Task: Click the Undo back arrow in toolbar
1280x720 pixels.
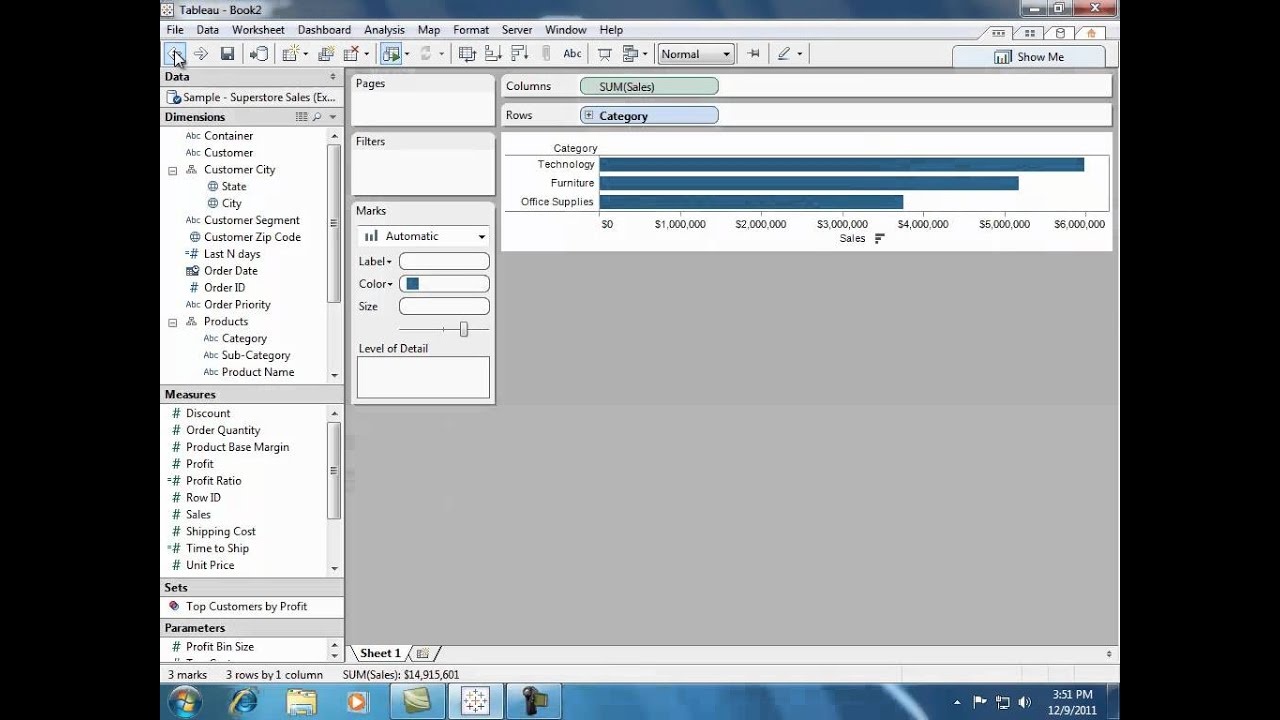Action: 175,54
